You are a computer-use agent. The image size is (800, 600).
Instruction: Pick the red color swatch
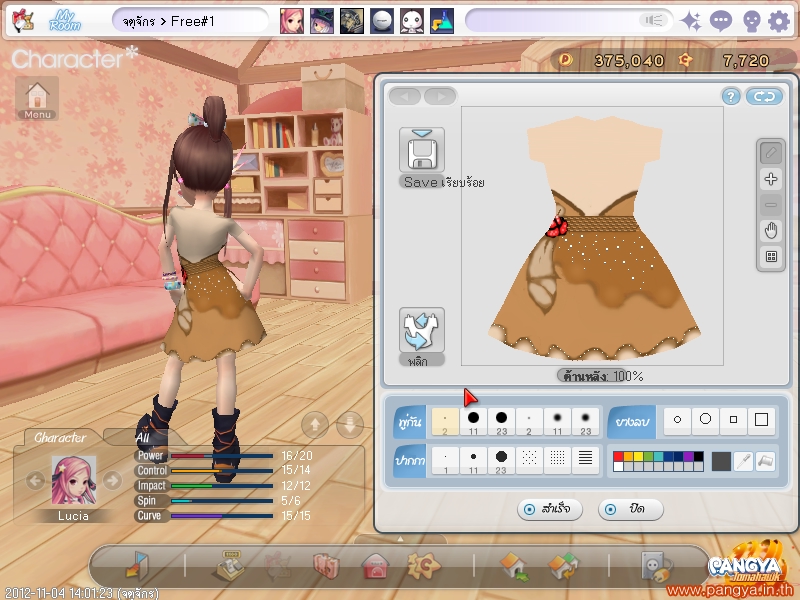[x=618, y=457]
